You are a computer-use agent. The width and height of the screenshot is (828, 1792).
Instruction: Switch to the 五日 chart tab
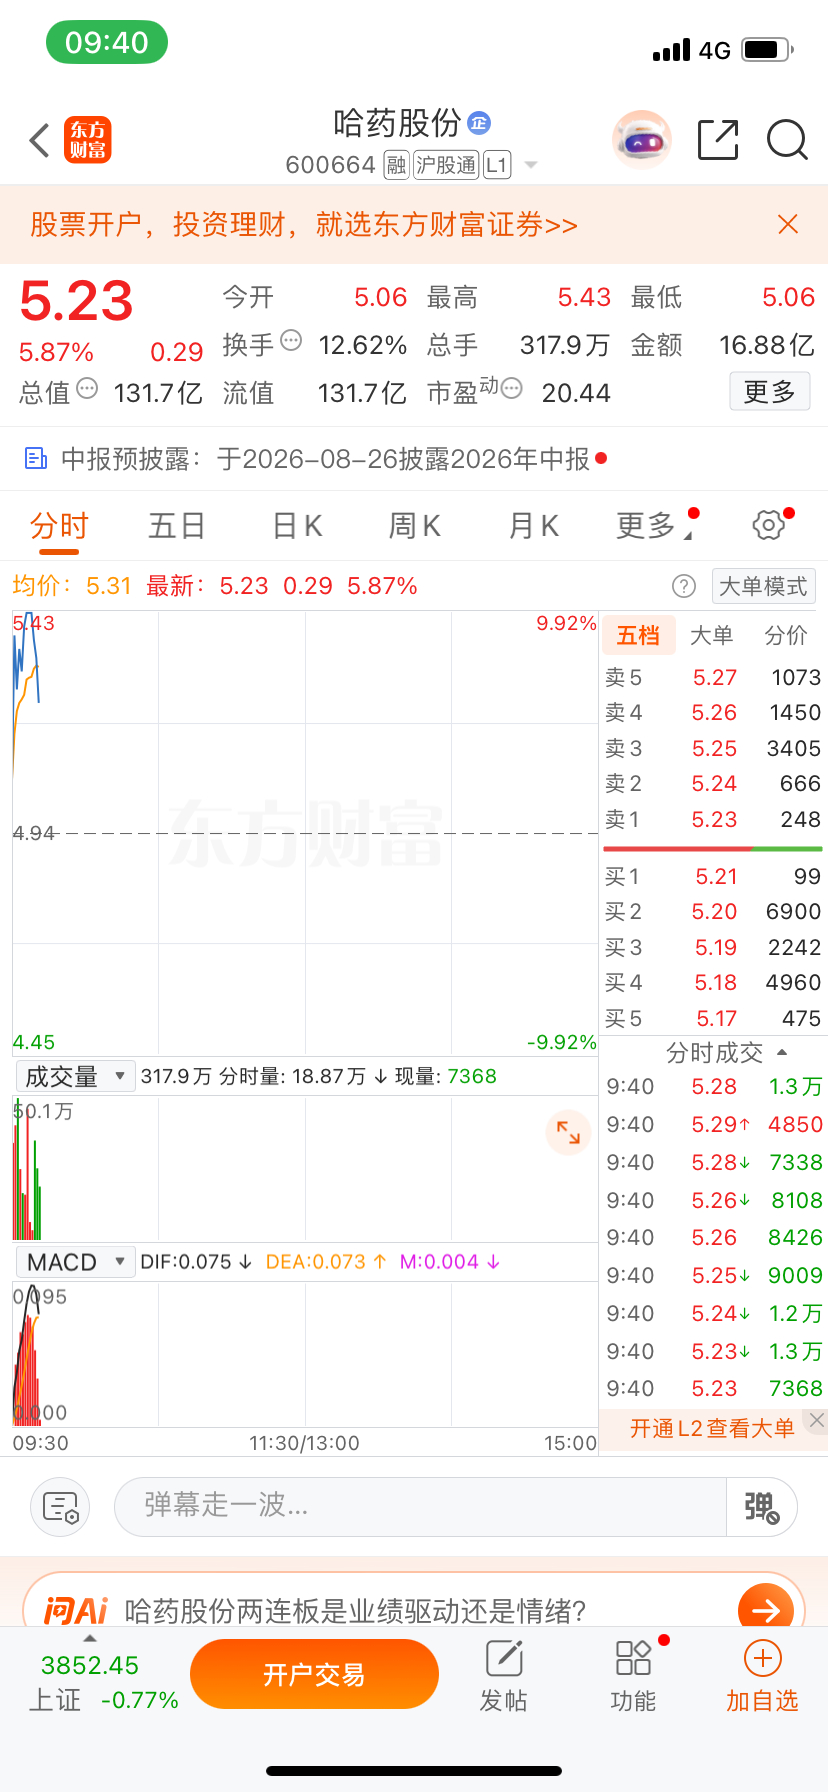tap(177, 526)
